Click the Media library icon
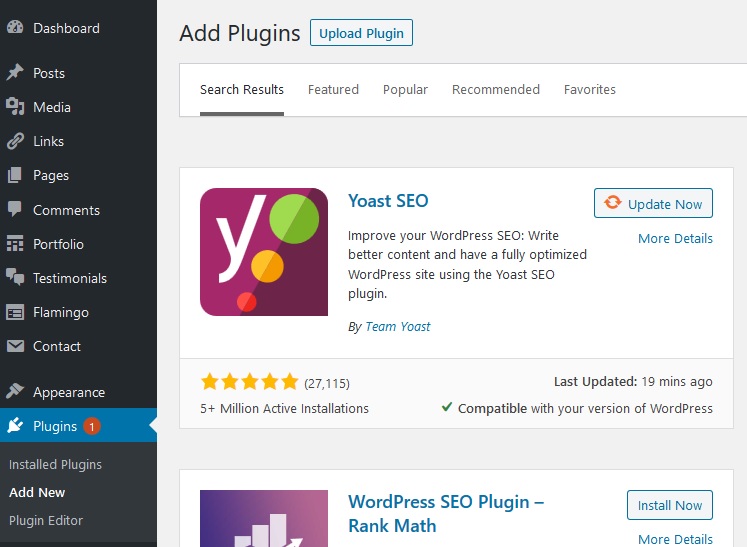Image resolution: width=747 pixels, height=547 pixels. (x=15, y=107)
